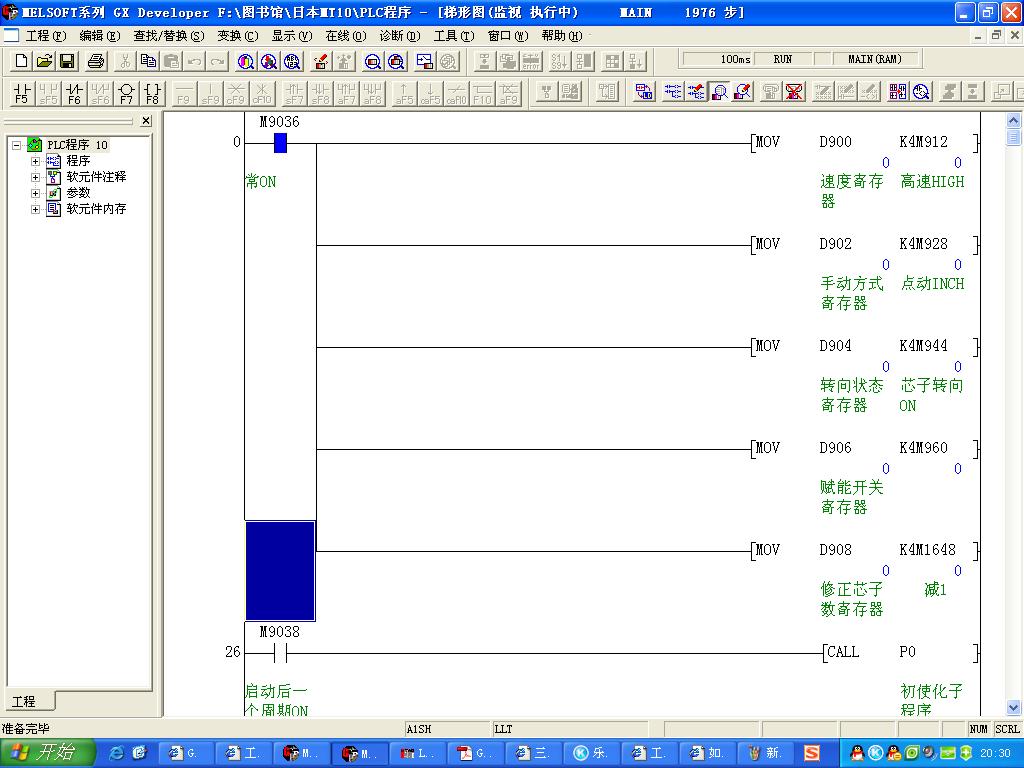Click the M9036 blue contact in ladder
This screenshot has height=768, width=1024.
[x=280, y=143]
